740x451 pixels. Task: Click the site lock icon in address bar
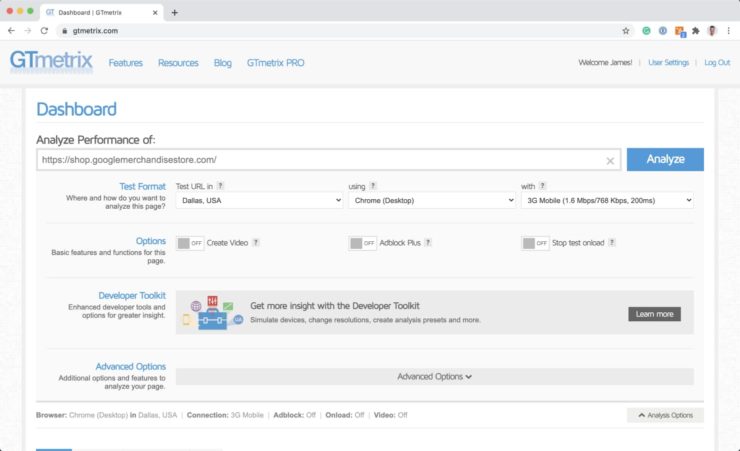[65, 31]
